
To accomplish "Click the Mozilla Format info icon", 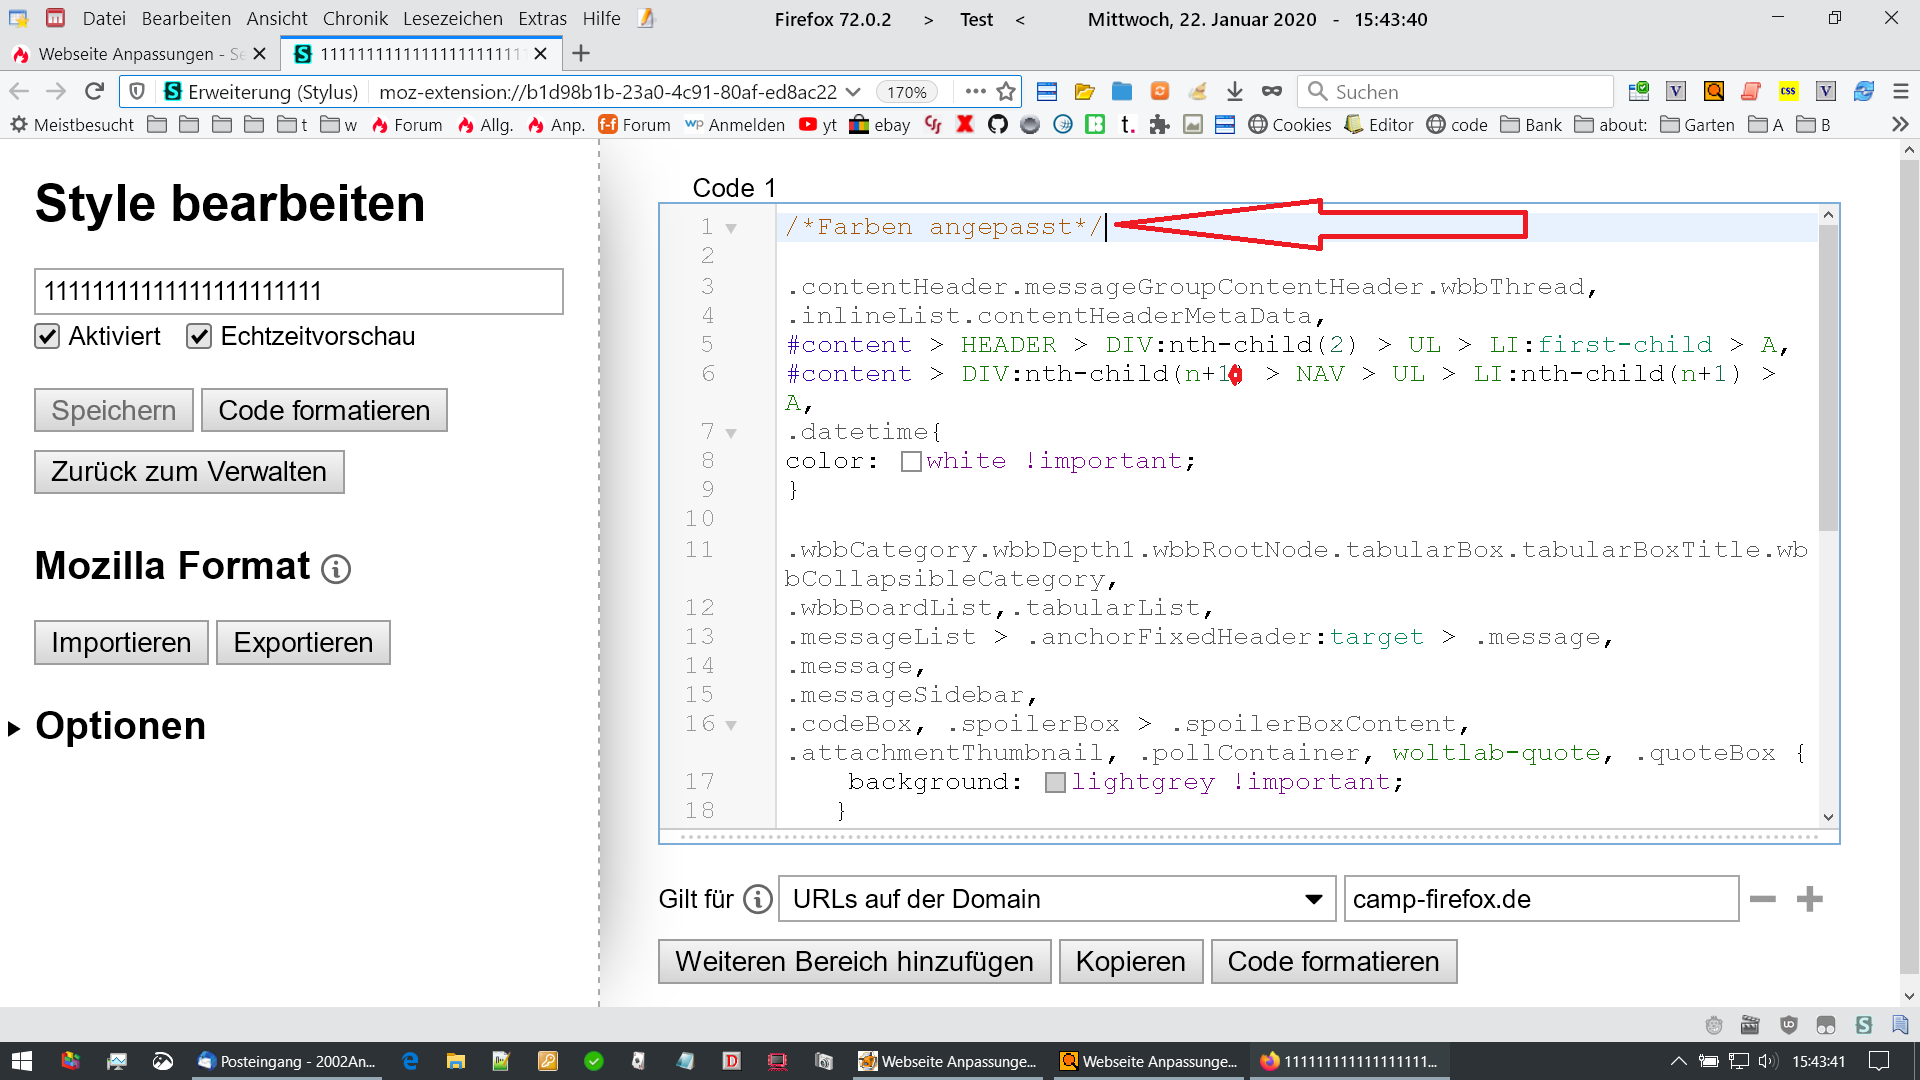I will click(x=336, y=569).
